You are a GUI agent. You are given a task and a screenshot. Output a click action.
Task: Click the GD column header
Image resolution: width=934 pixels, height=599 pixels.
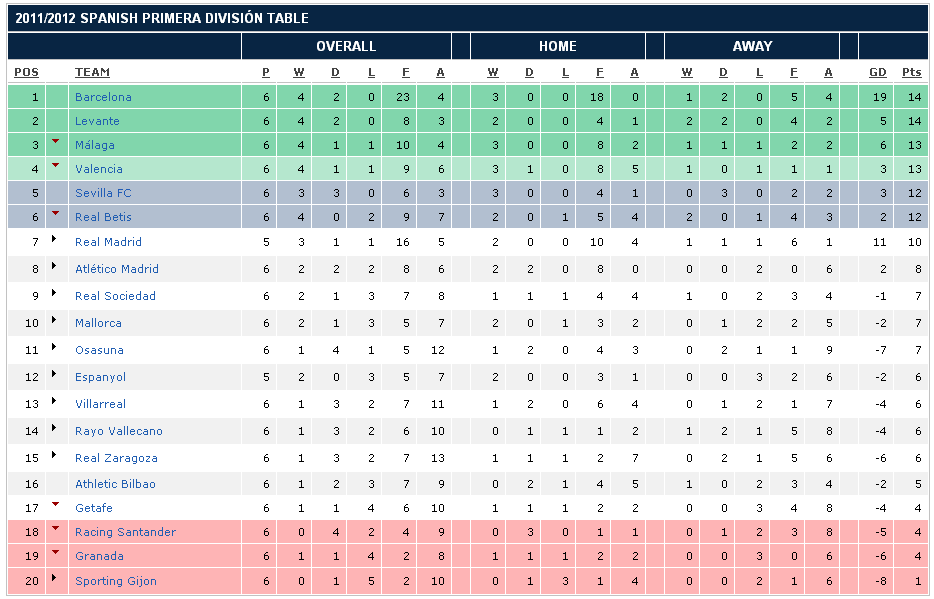[877, 72]
